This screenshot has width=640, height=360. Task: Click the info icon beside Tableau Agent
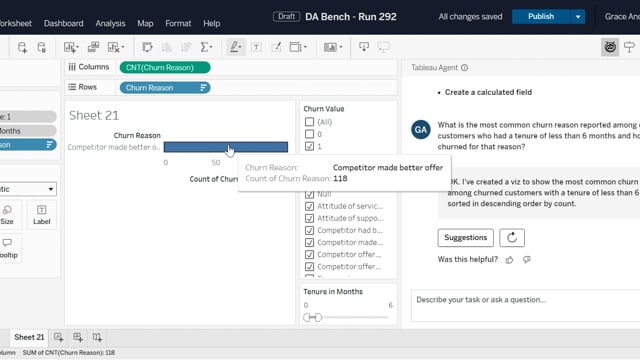pyautogui.click(x=464, y=68)
